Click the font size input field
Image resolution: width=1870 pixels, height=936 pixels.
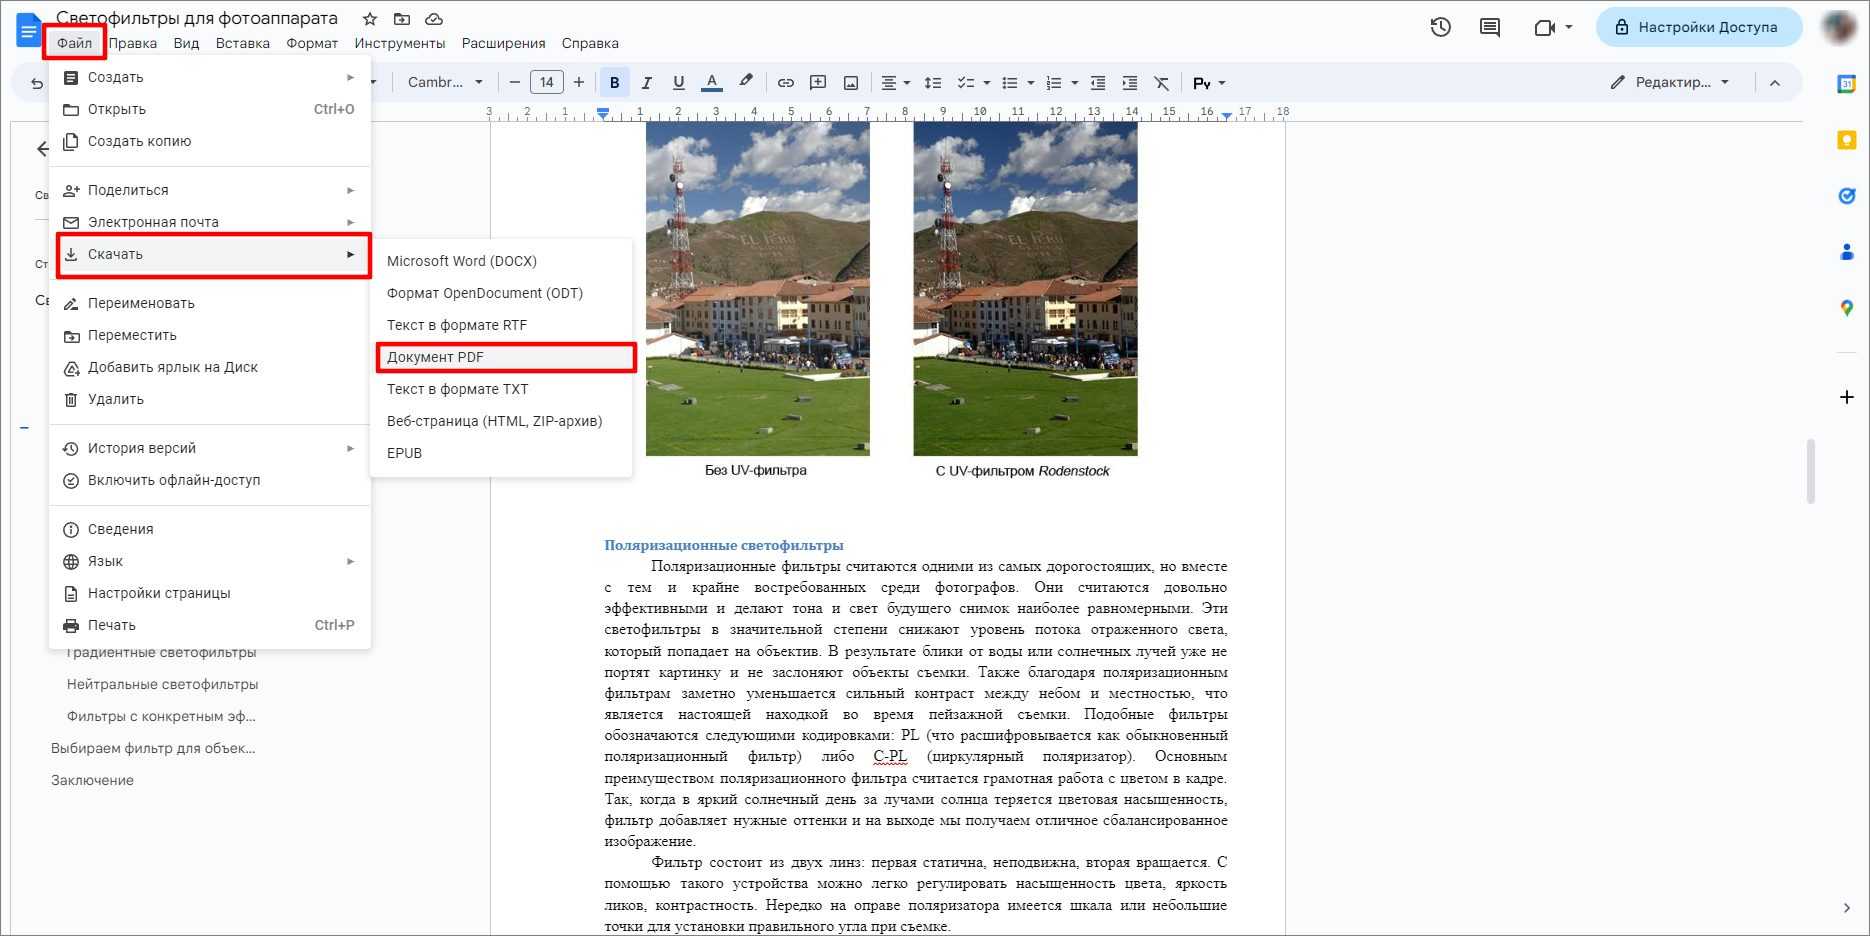[546, 83]
